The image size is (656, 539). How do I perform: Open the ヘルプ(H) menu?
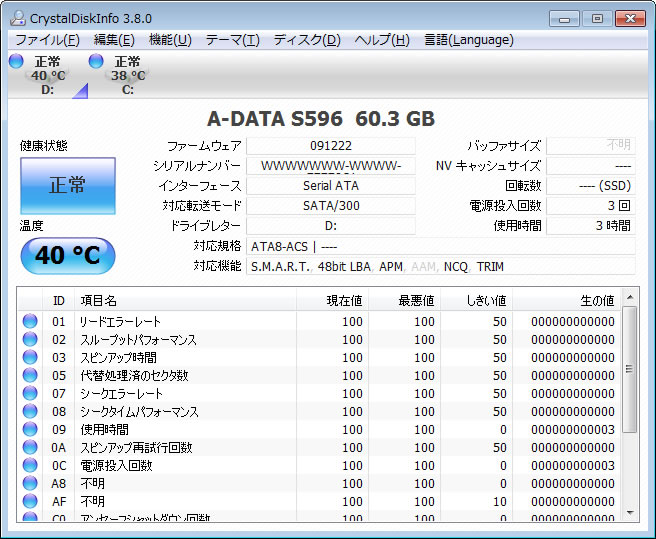point(382,40)
